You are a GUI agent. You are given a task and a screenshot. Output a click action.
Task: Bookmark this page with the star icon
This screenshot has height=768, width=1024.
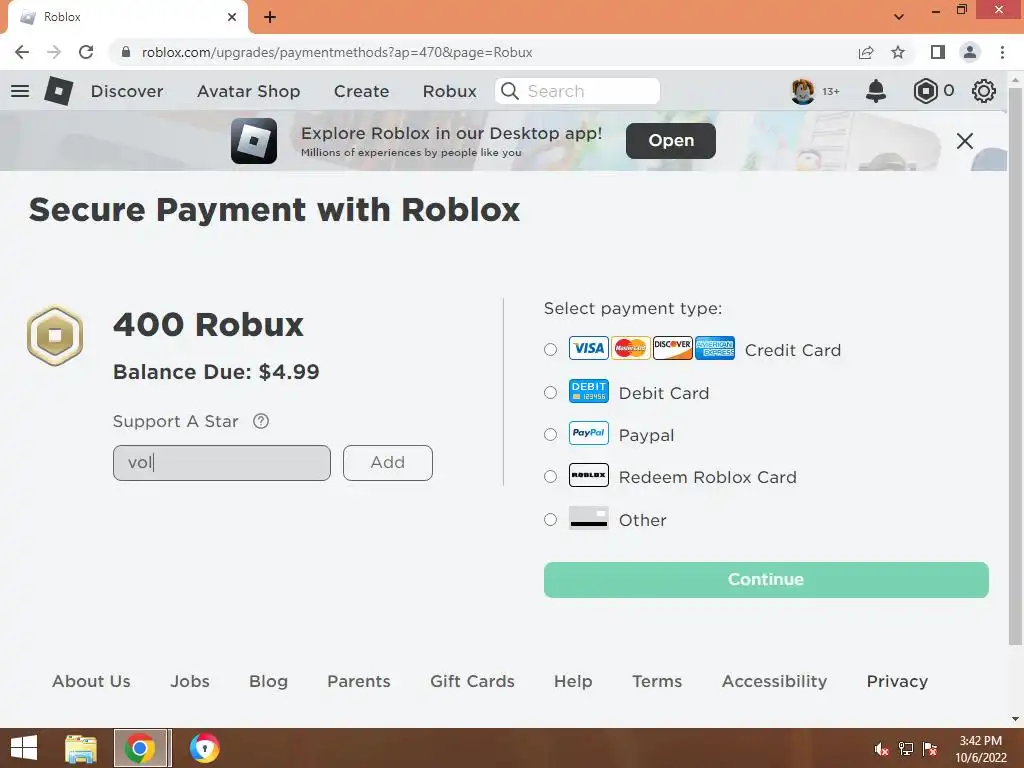tap(898, 52)
